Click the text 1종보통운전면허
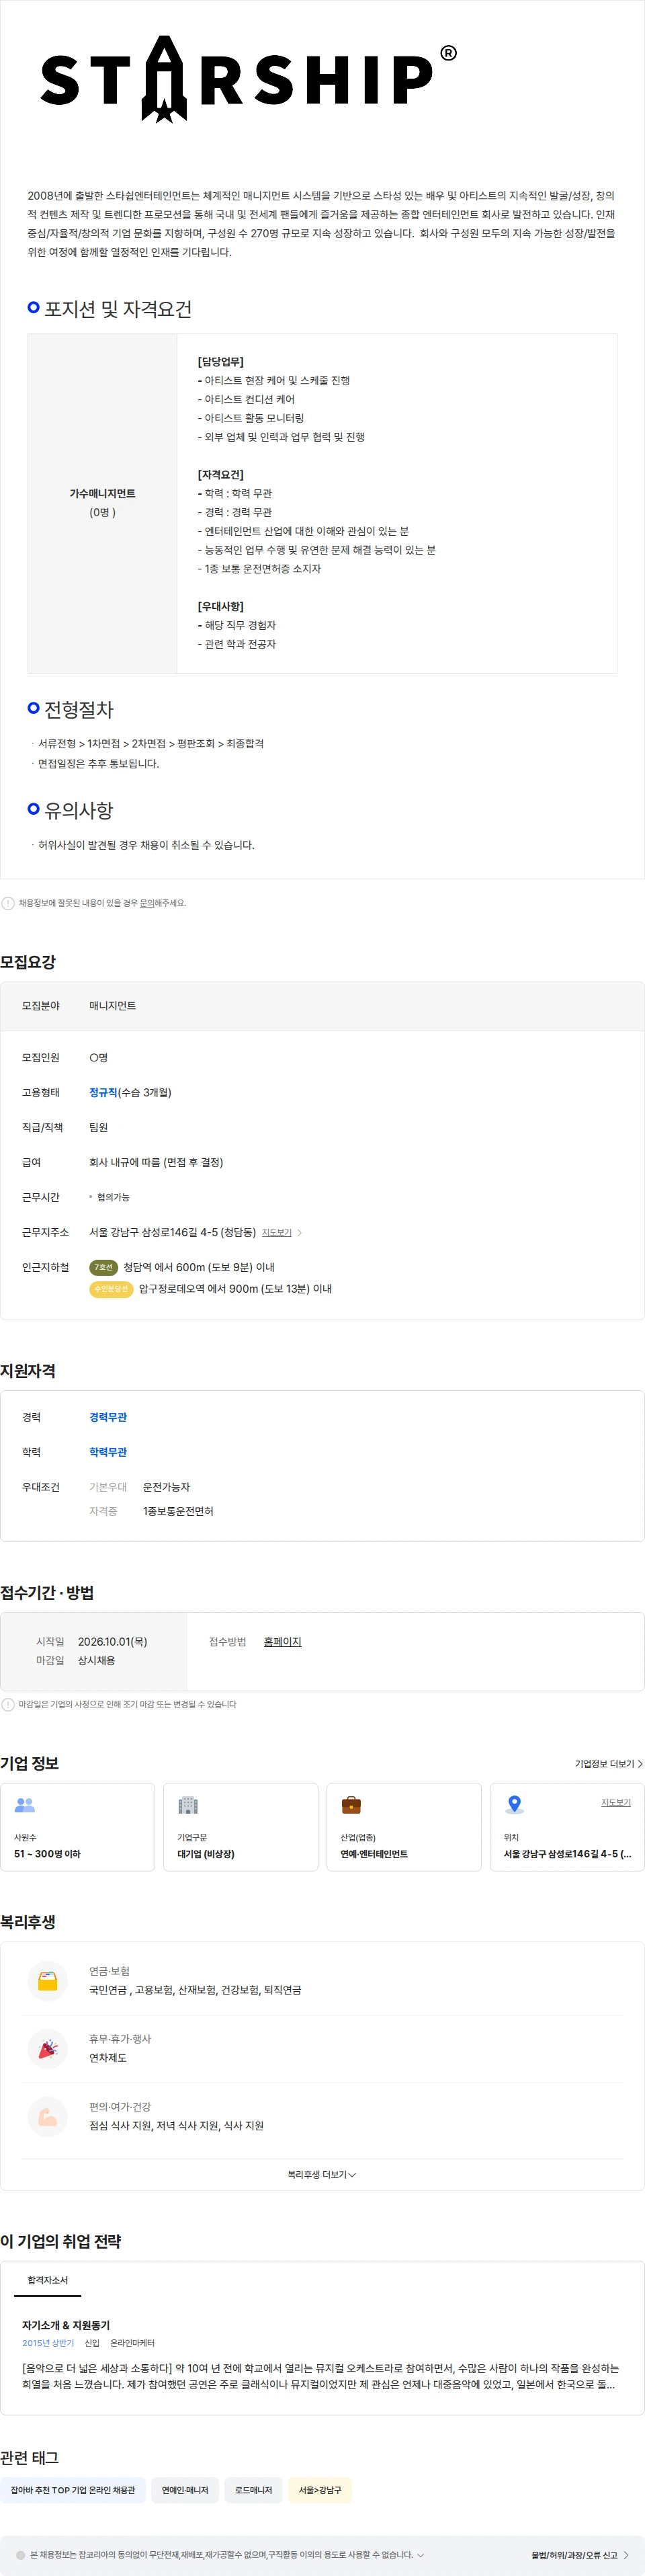 tap(178, 1511)
